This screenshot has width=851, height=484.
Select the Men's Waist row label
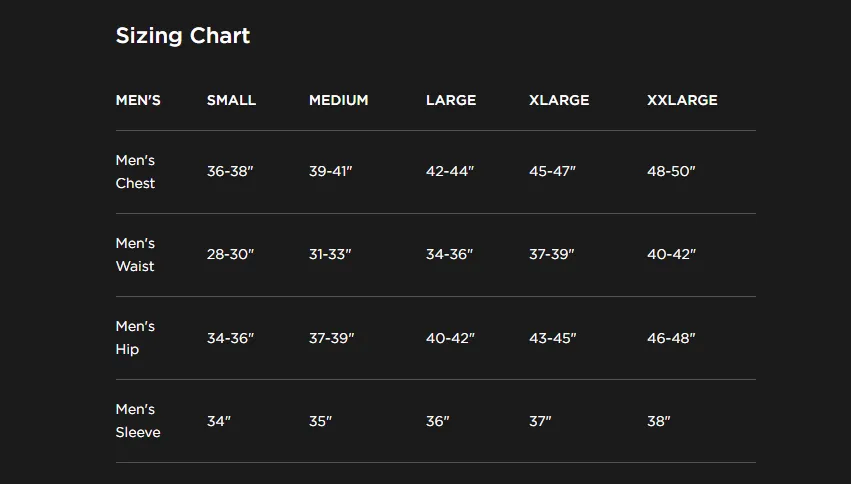[x=135, y=254]
